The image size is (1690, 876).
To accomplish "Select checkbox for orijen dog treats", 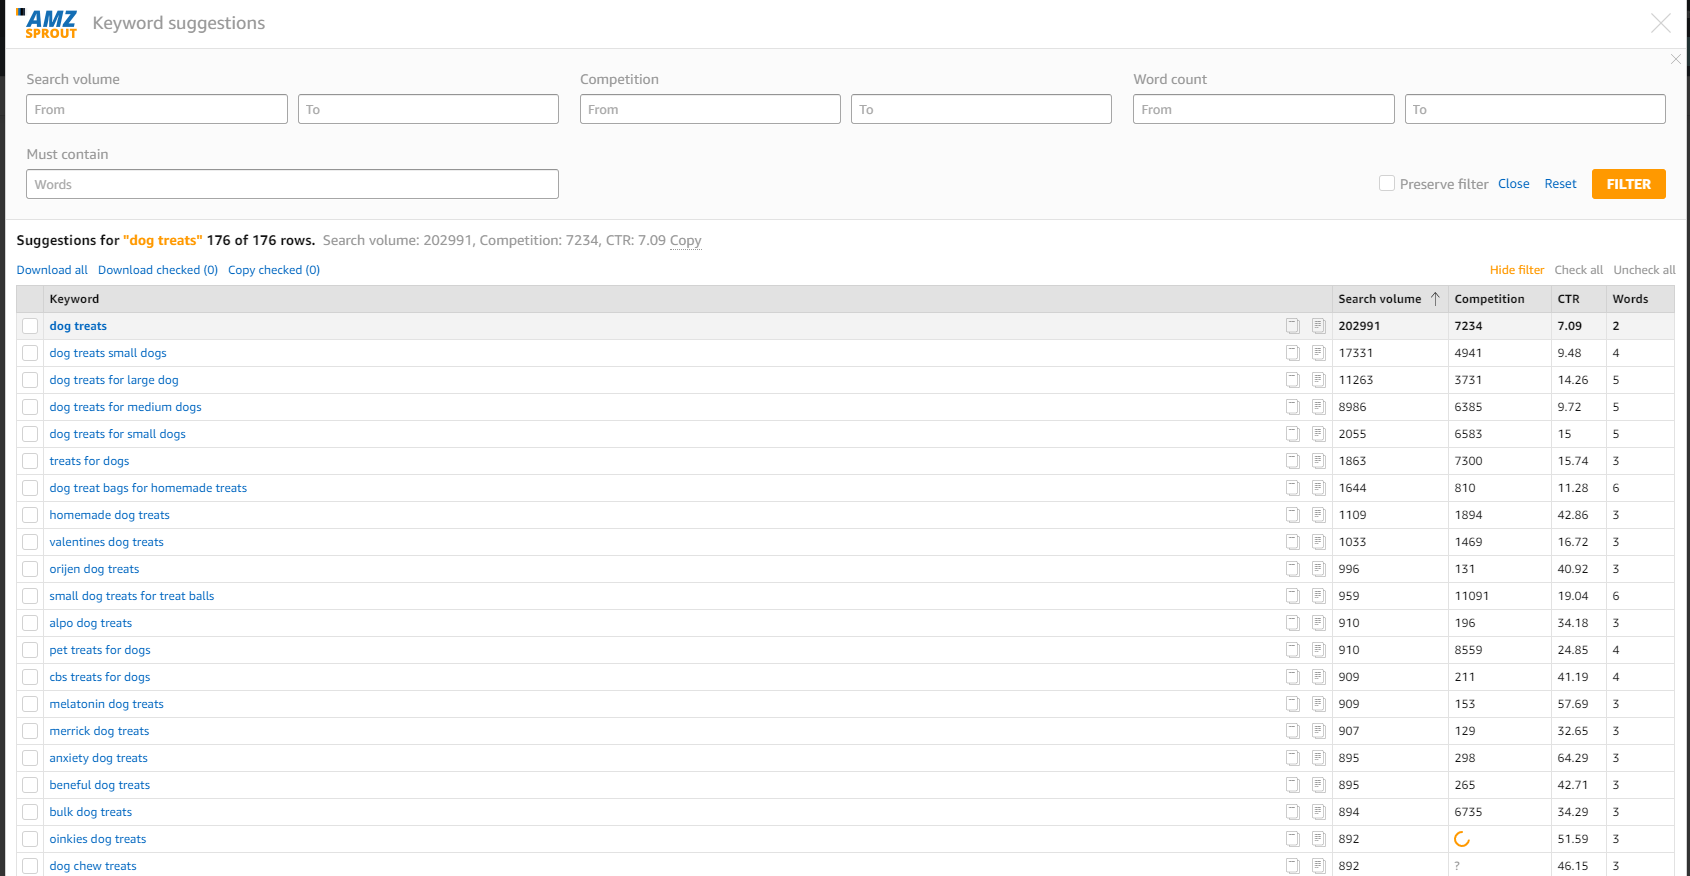I will point(30,569).
